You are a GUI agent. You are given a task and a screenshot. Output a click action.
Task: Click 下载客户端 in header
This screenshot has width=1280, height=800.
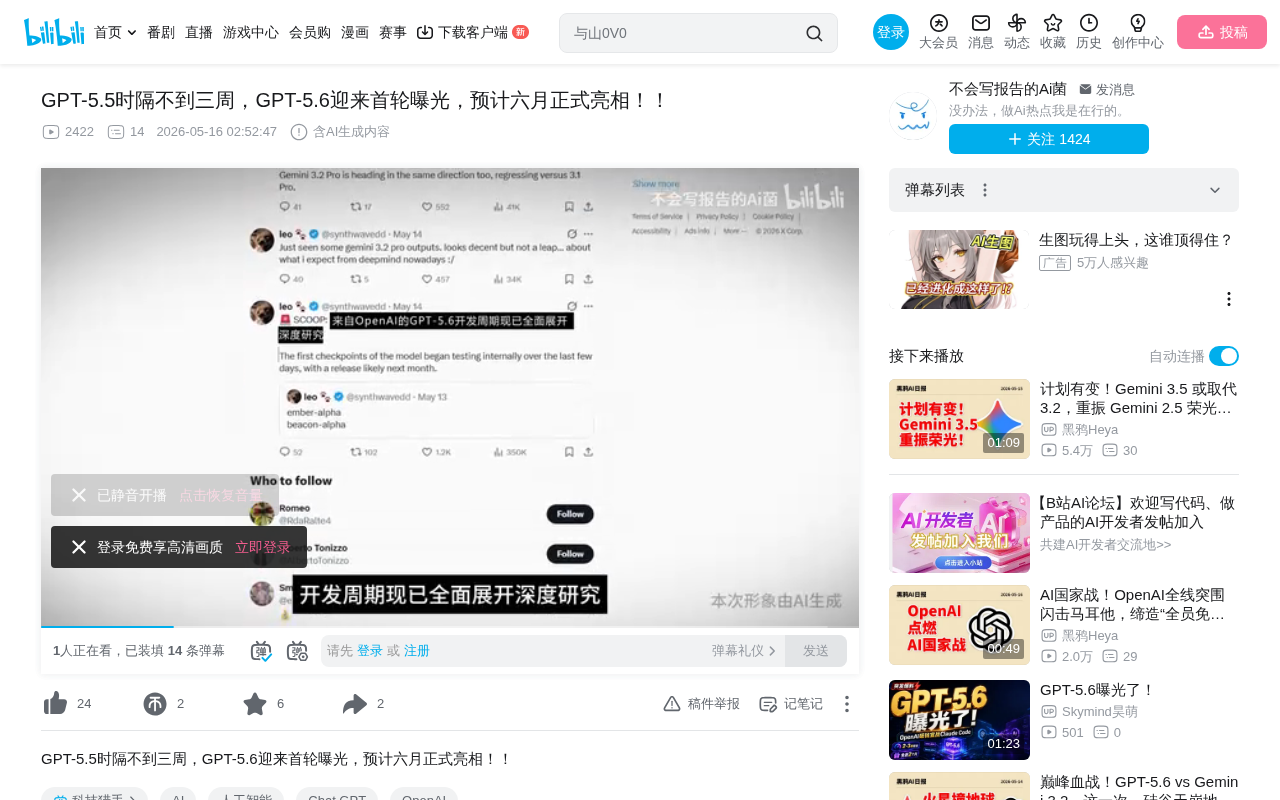pos(472,32)
